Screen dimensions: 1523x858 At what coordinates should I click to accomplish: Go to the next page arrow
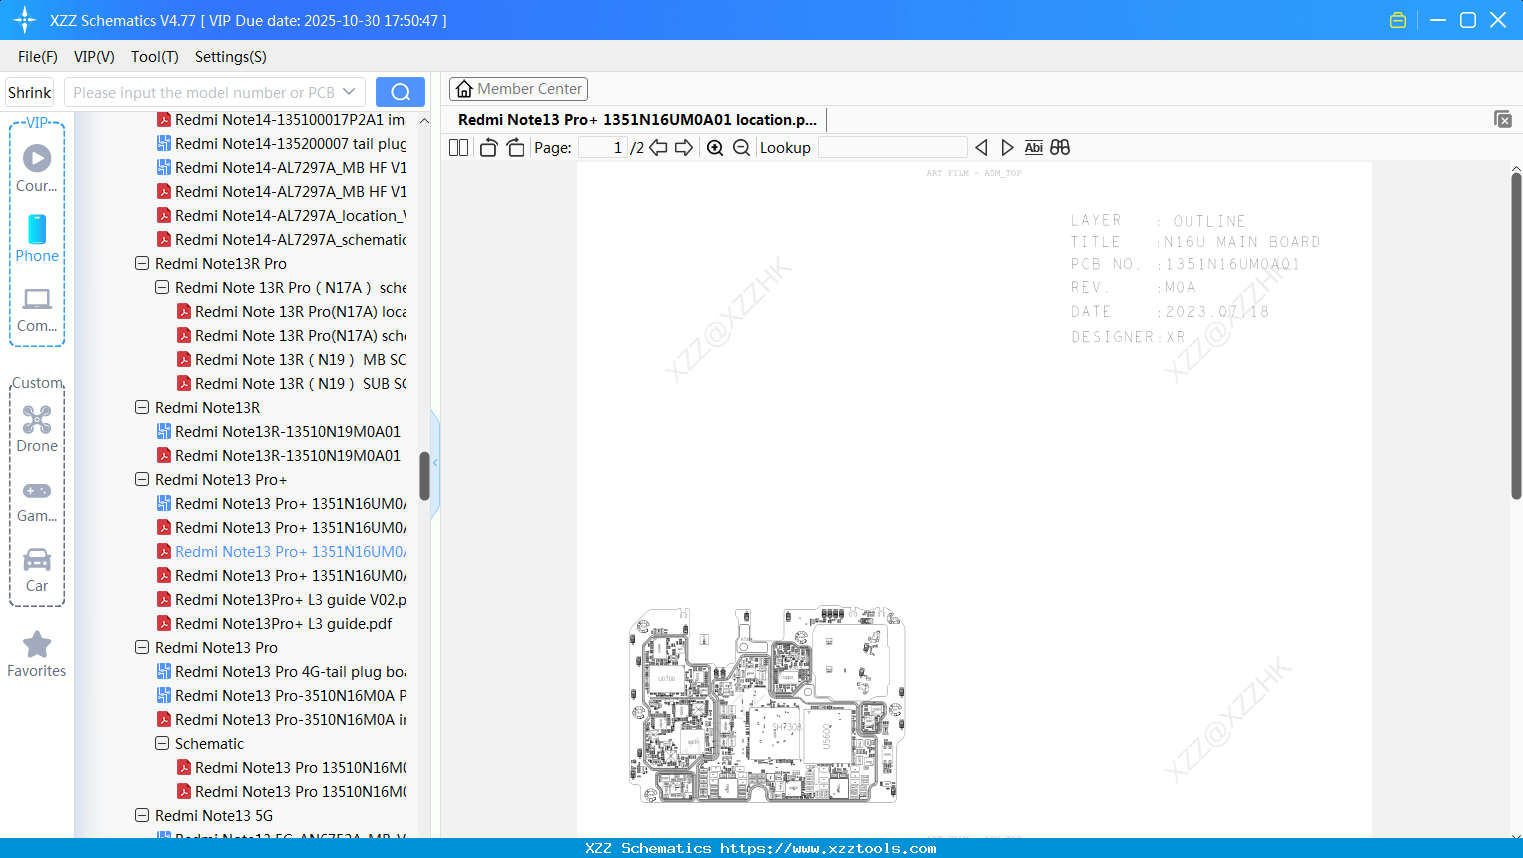click(684, 148)
